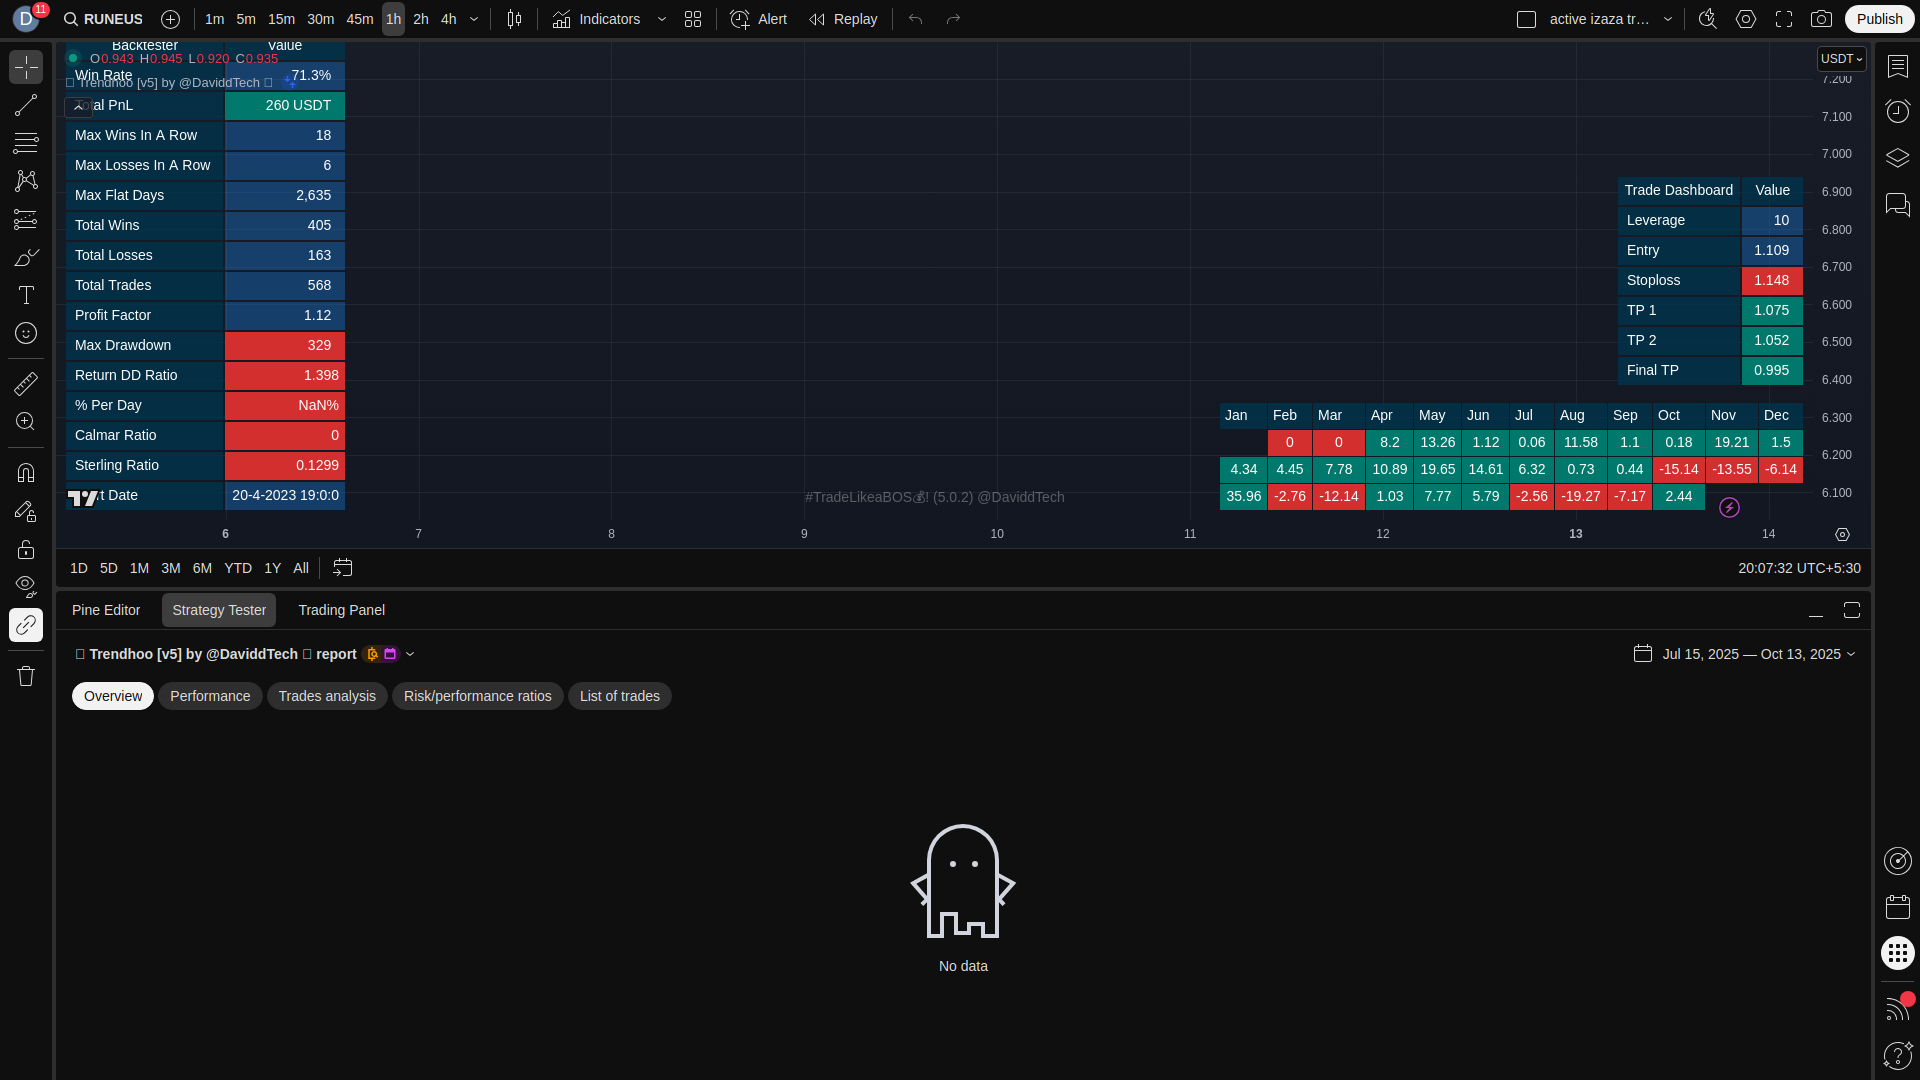Screen dimensions: 1920x1080
Task: Select the trend line drawing tool
Action: (x=26, y=105)
